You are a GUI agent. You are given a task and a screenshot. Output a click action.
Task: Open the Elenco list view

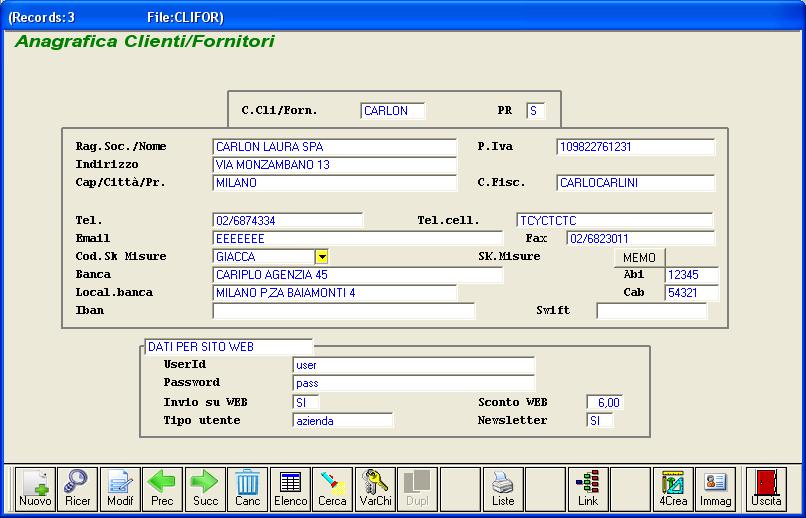pos(290,488)
